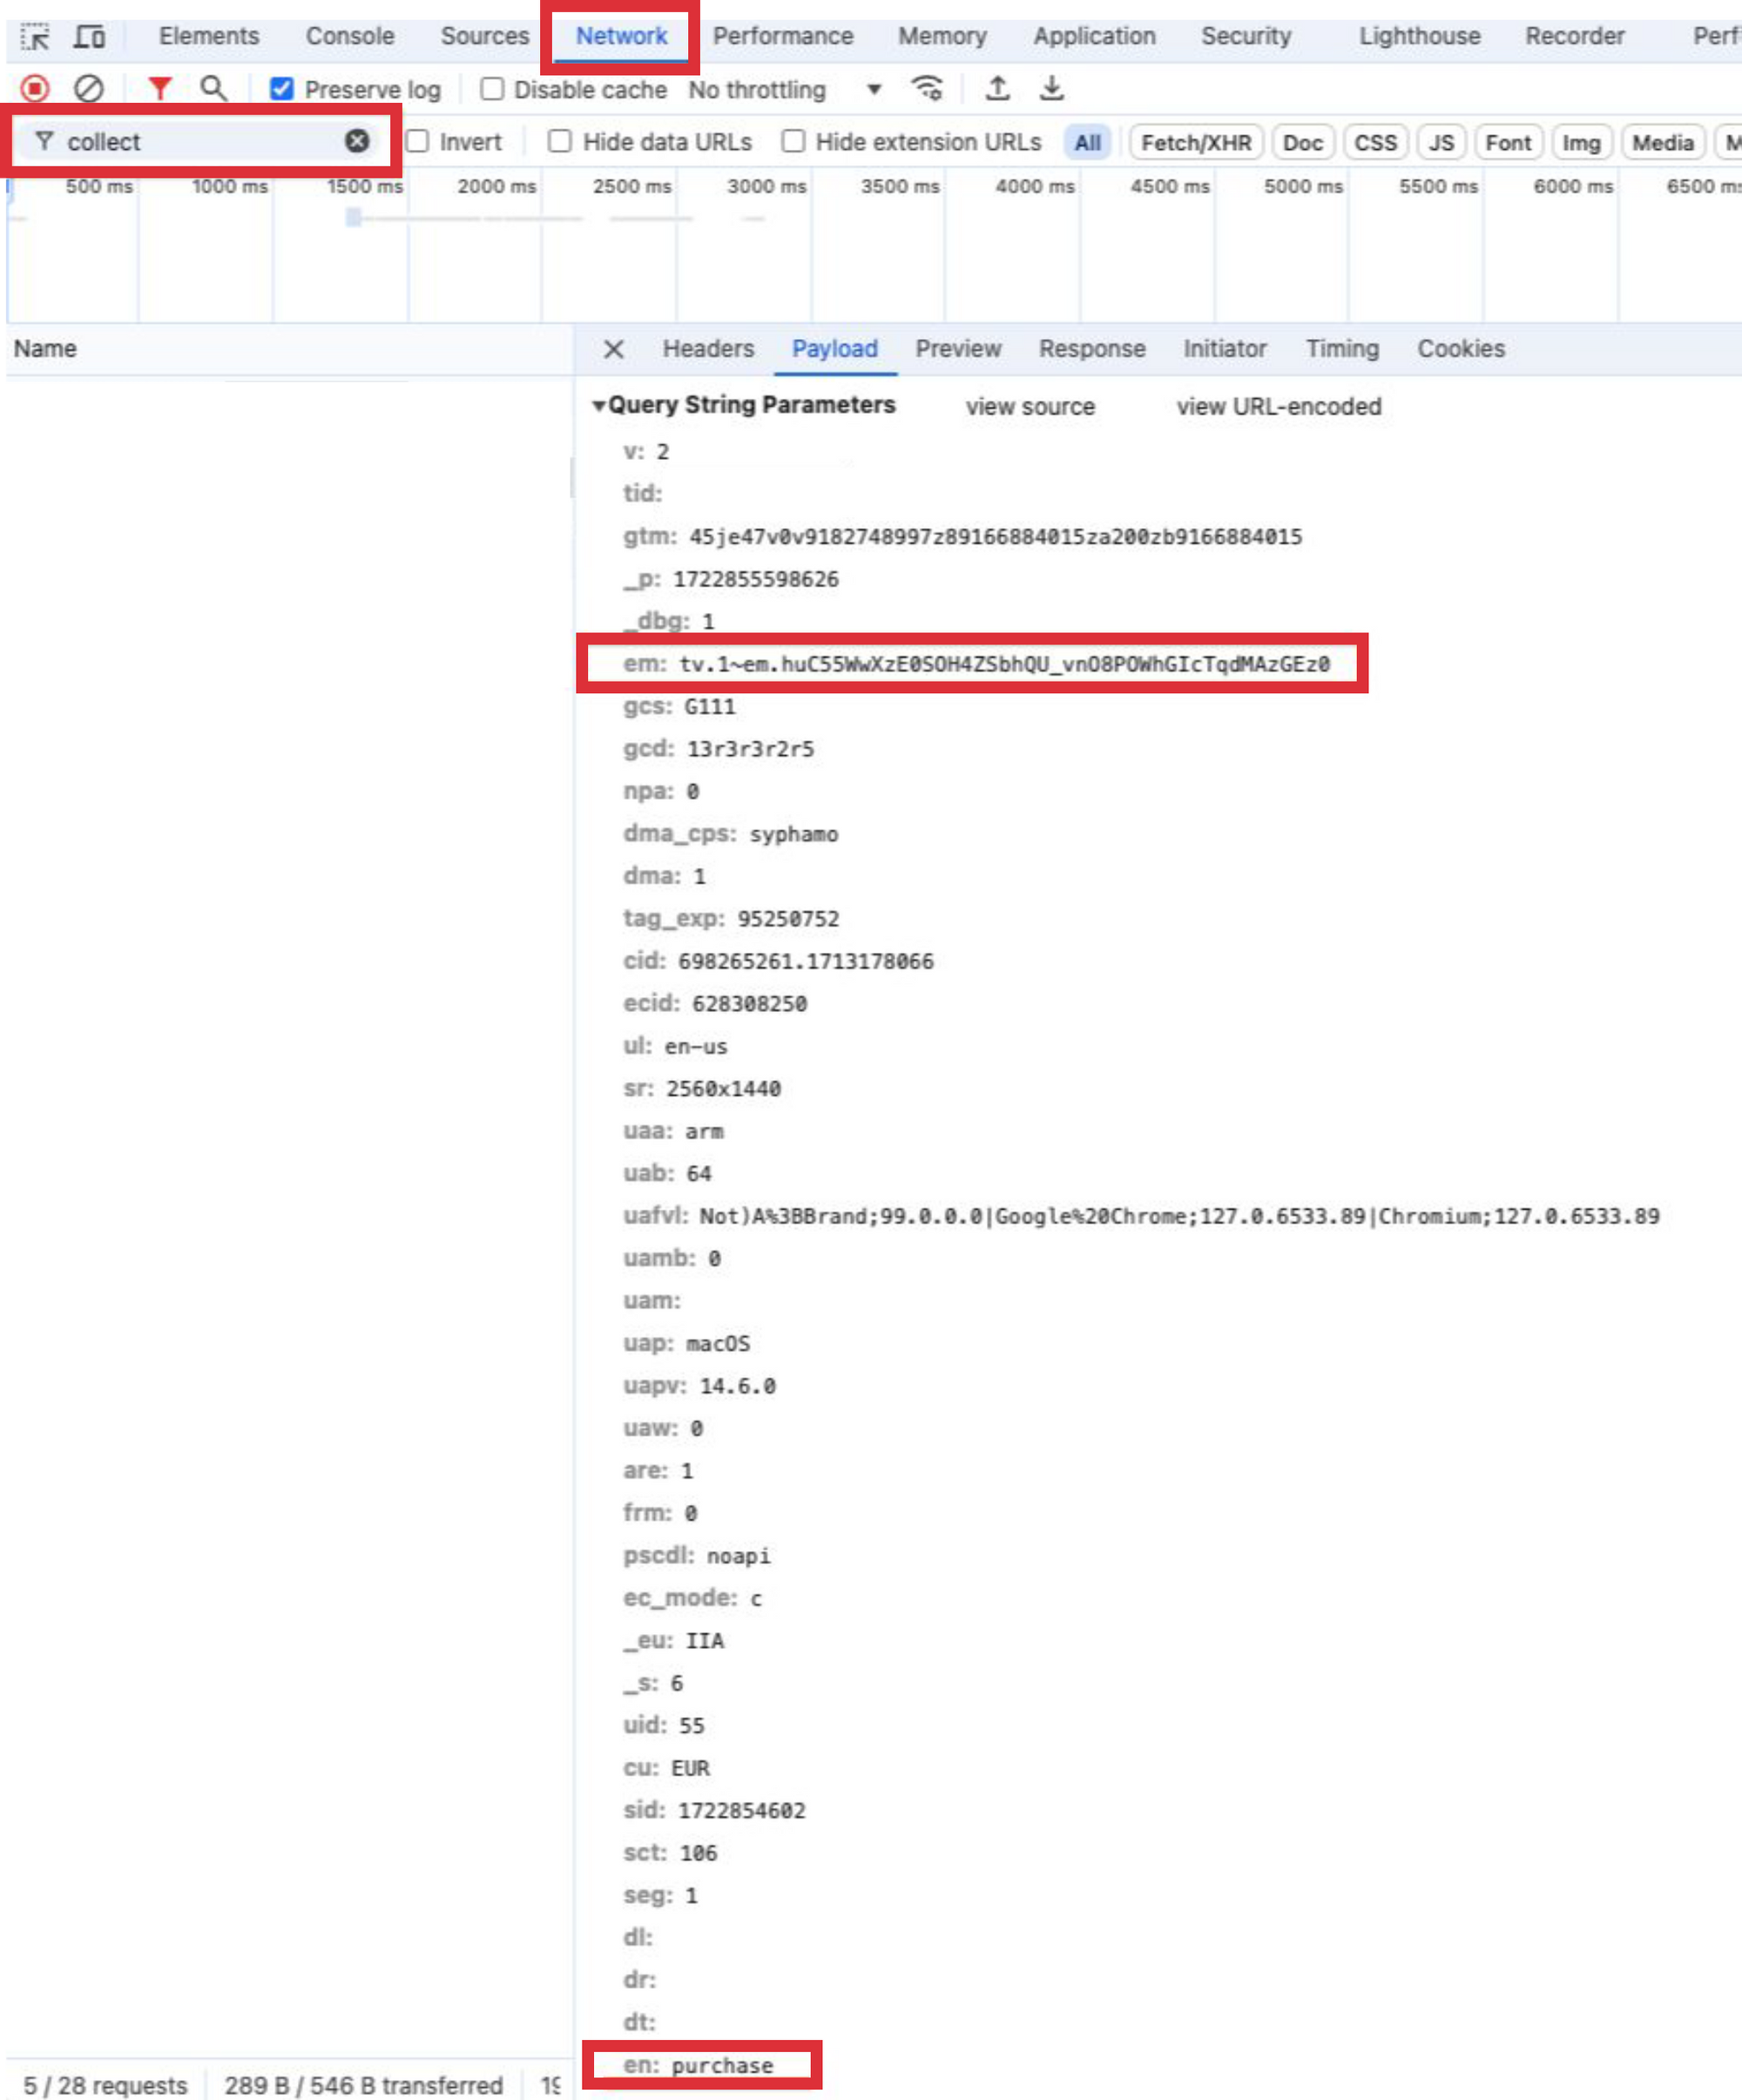This screenshot has width=1742, height=2100.
Task: Toggle the red filter funnel icon
Action: (x=159, y=89)
